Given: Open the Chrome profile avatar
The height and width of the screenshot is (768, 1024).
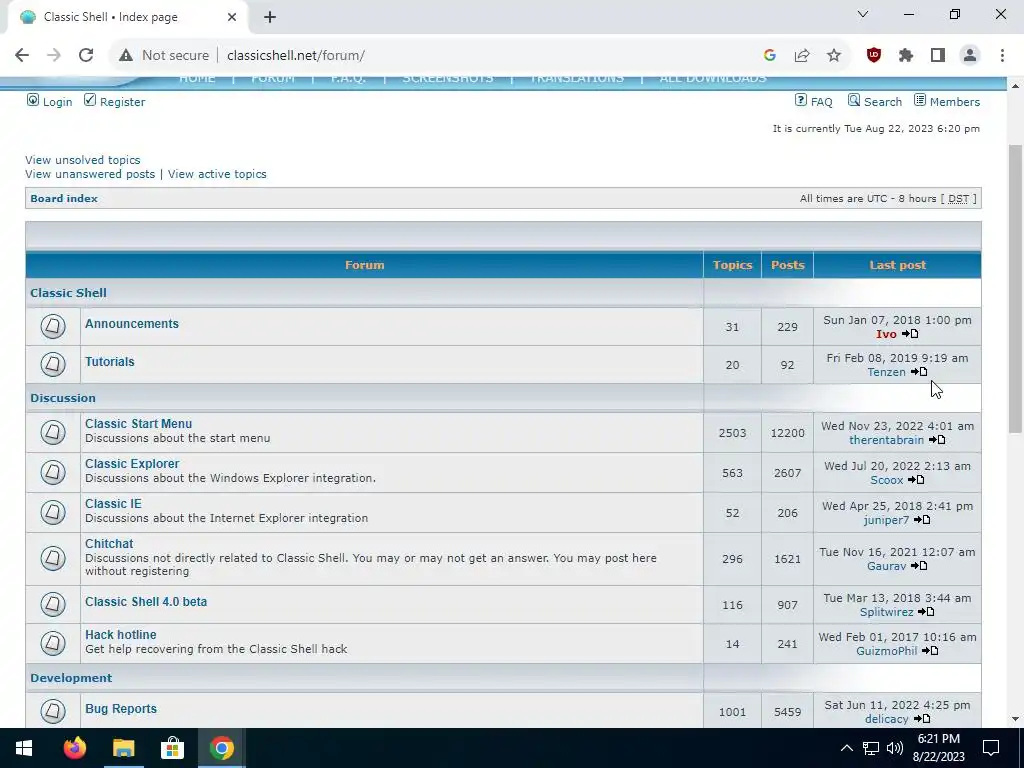Looking at the screenshot, I should 970,56.
